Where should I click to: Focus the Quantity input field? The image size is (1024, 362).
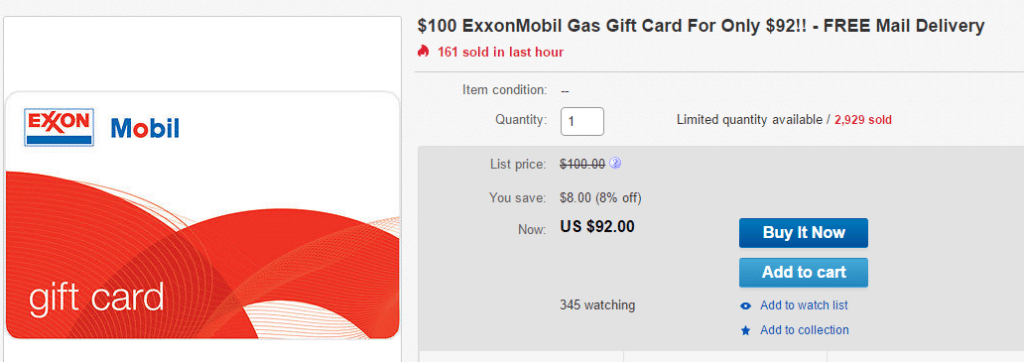[582, 122]
